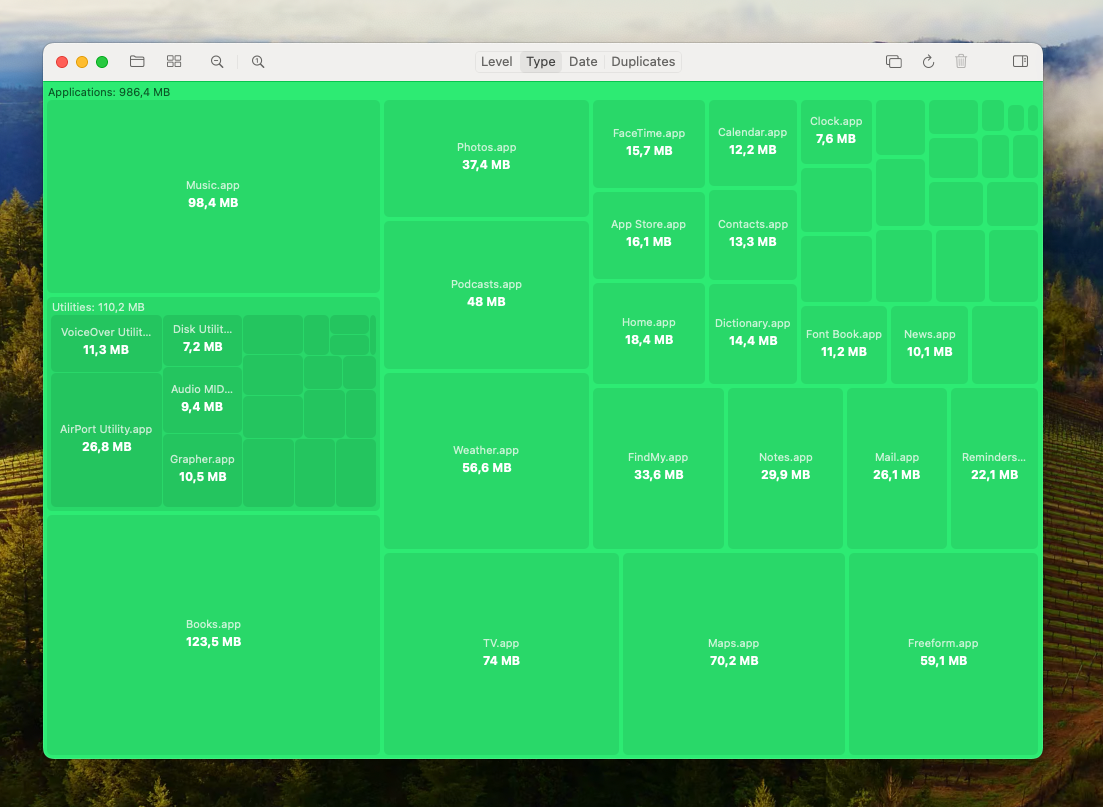This screenshot has width=1103, height=807.
Task: Select the Grapher.app tile
Action: [x=203, y=470]
